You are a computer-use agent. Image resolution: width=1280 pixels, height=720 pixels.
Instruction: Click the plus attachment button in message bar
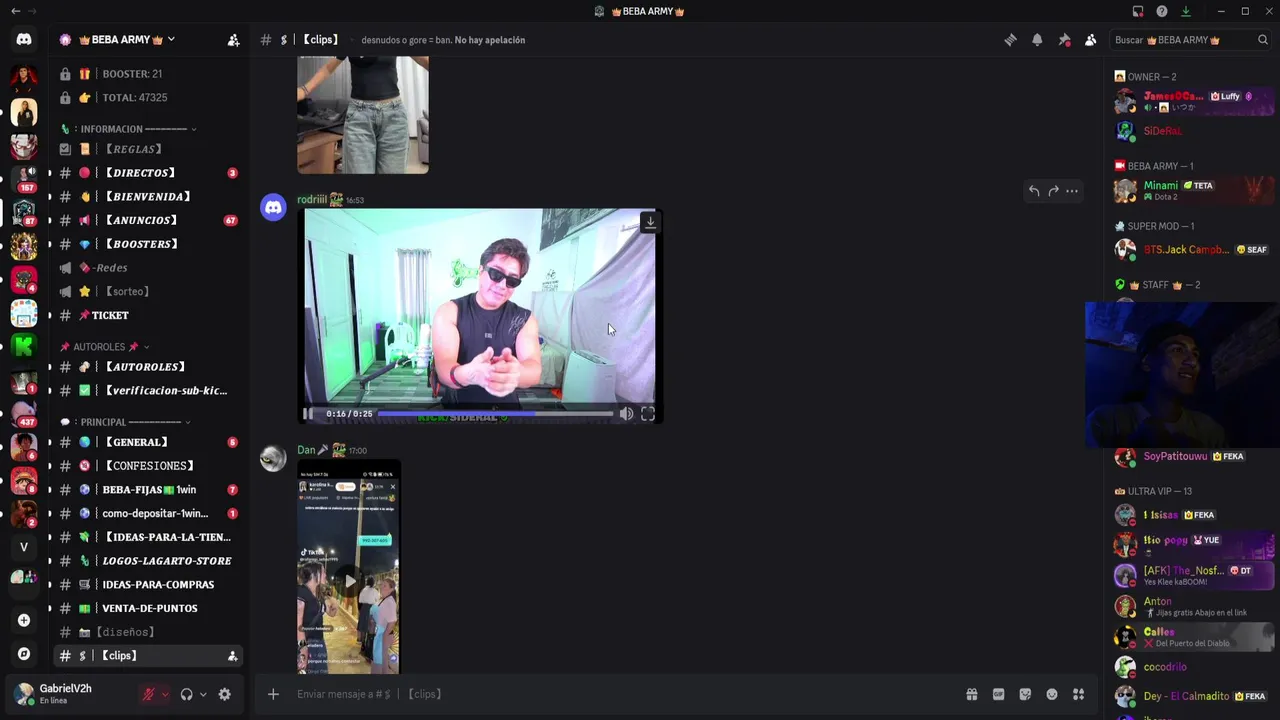click(273, 694)
